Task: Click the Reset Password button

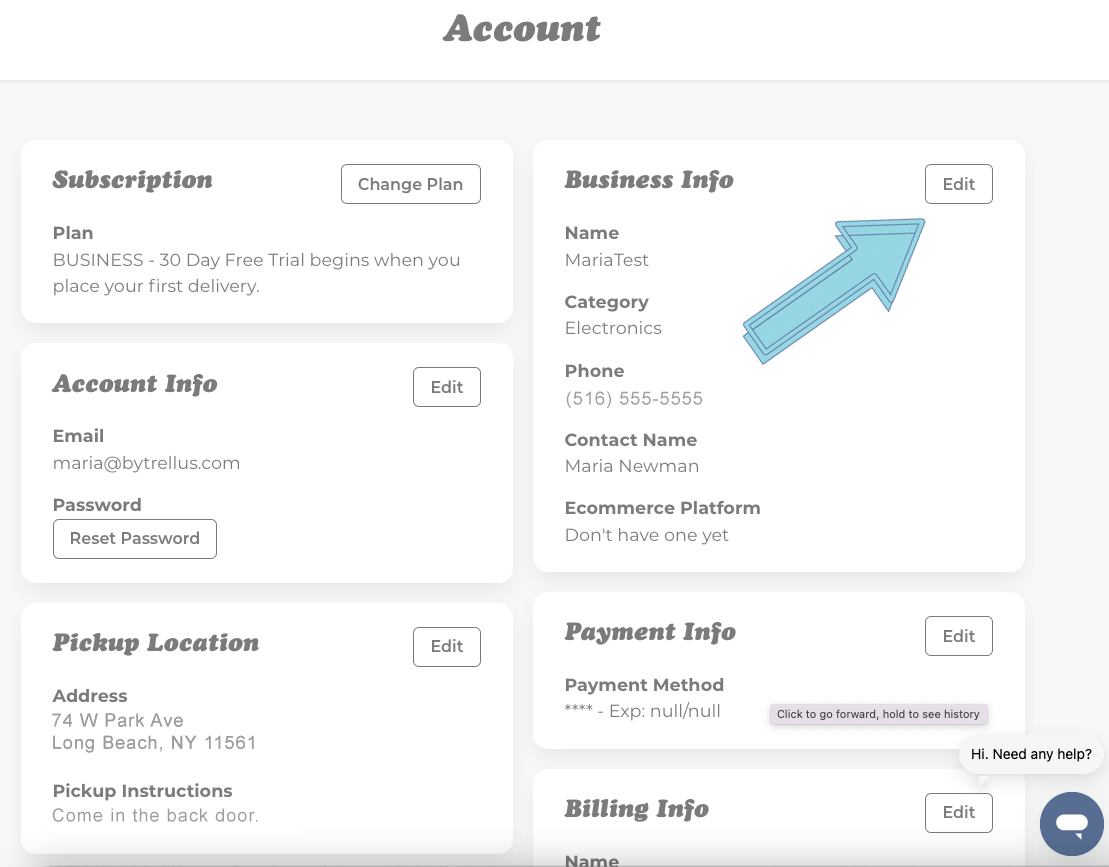Action: 134,539
